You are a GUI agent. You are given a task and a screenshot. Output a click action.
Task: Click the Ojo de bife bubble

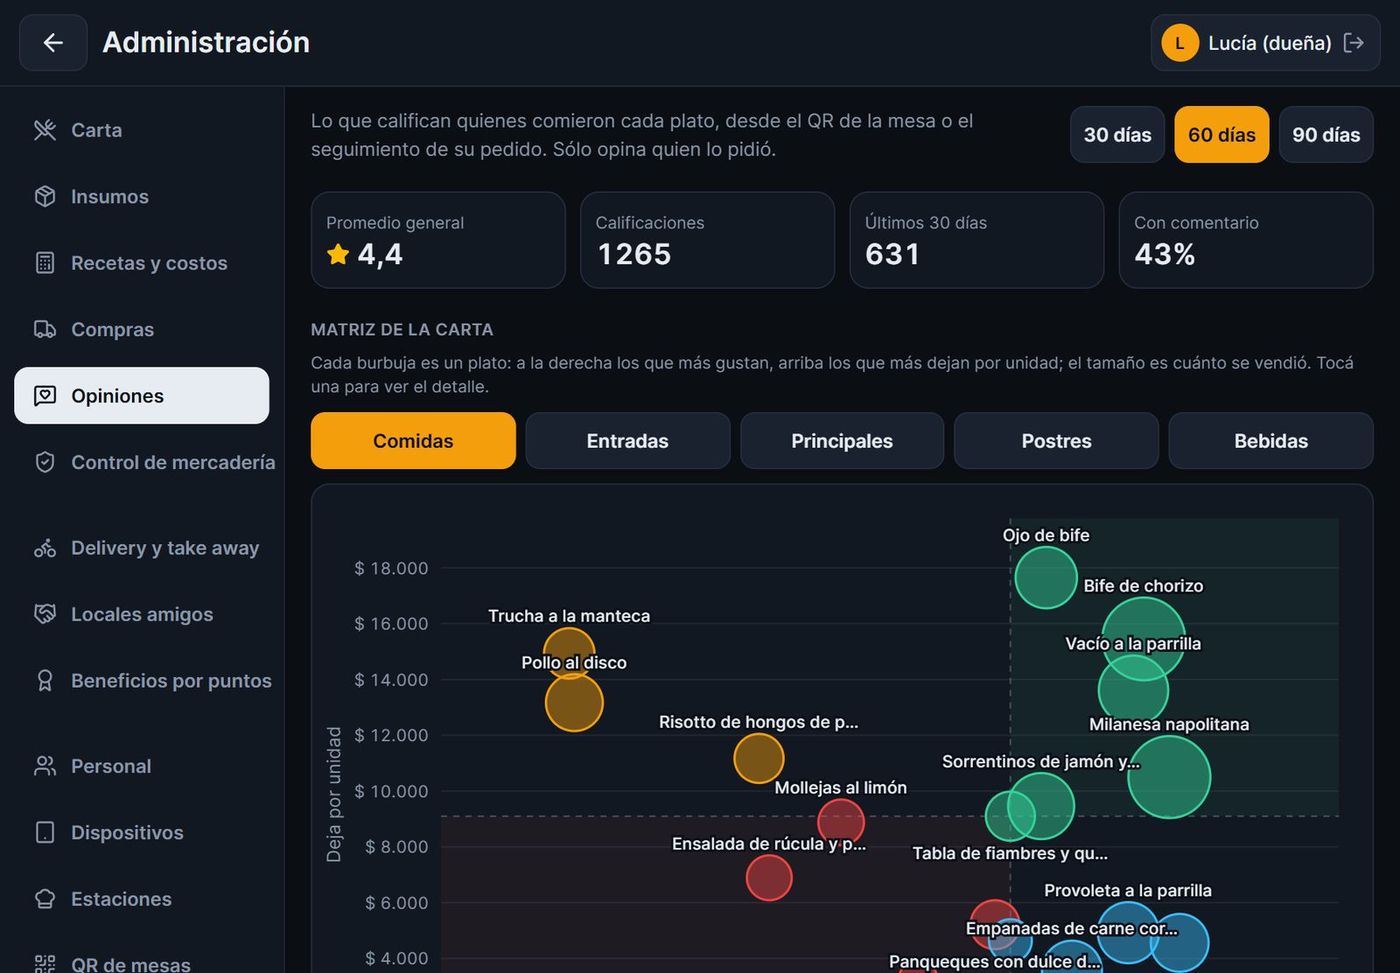[x=1046, y=577]
